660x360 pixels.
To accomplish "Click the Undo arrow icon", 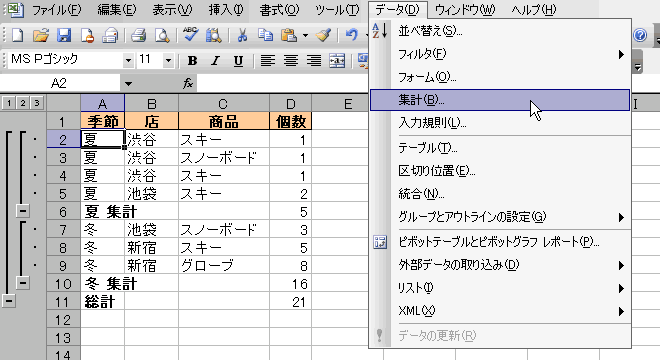I will click(351, 35).
